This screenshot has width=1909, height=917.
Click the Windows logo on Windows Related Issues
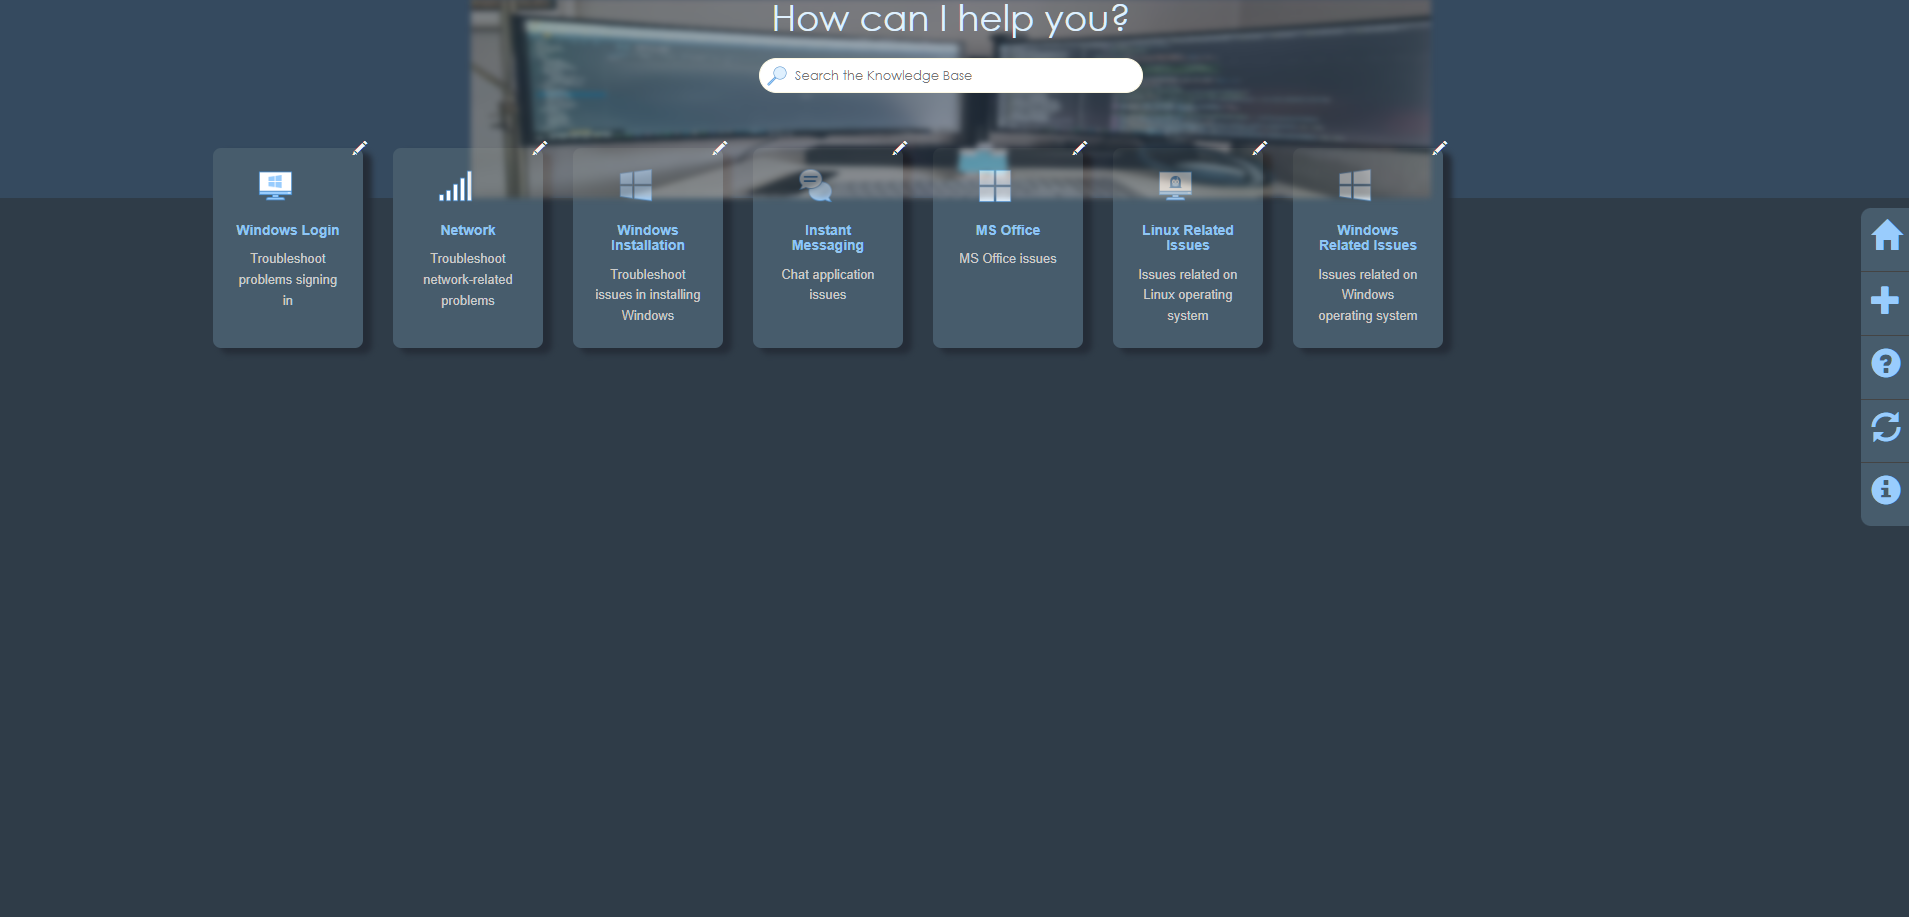[x=1355, y=186]
